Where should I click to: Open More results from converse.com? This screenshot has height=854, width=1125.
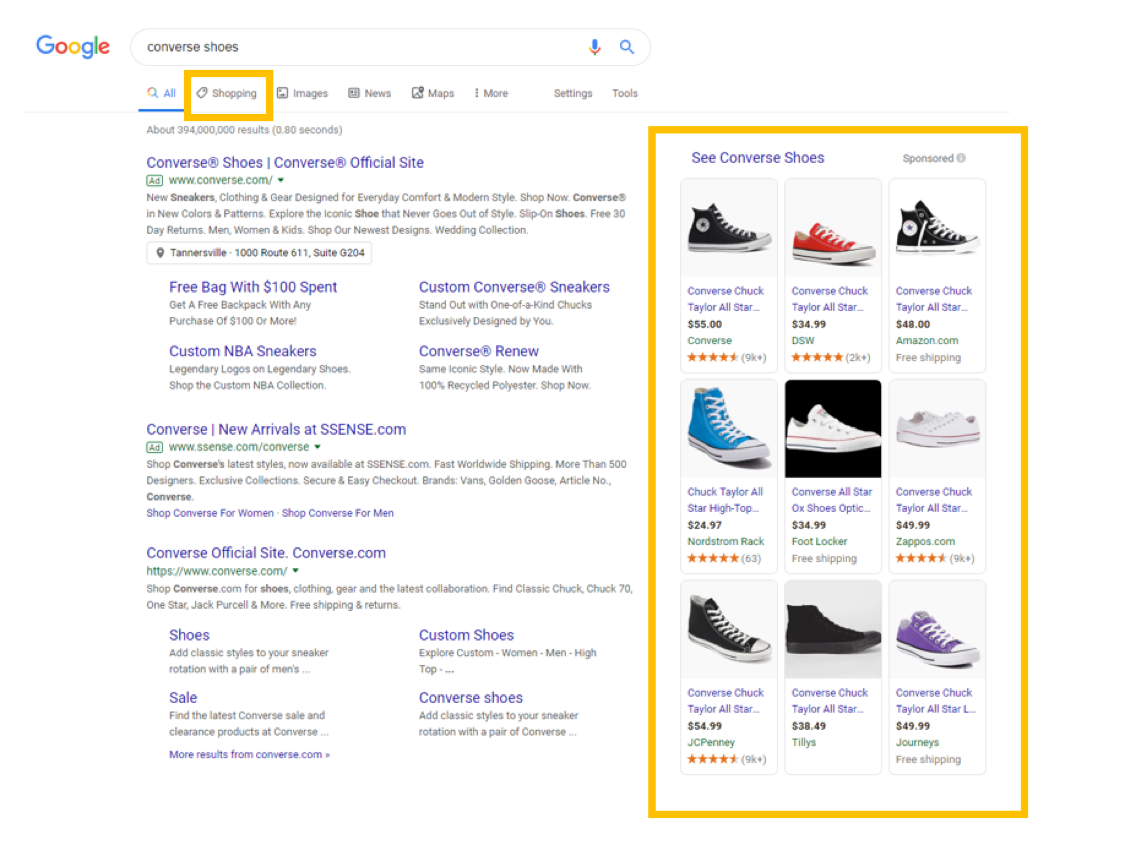[x=249, y=754]
